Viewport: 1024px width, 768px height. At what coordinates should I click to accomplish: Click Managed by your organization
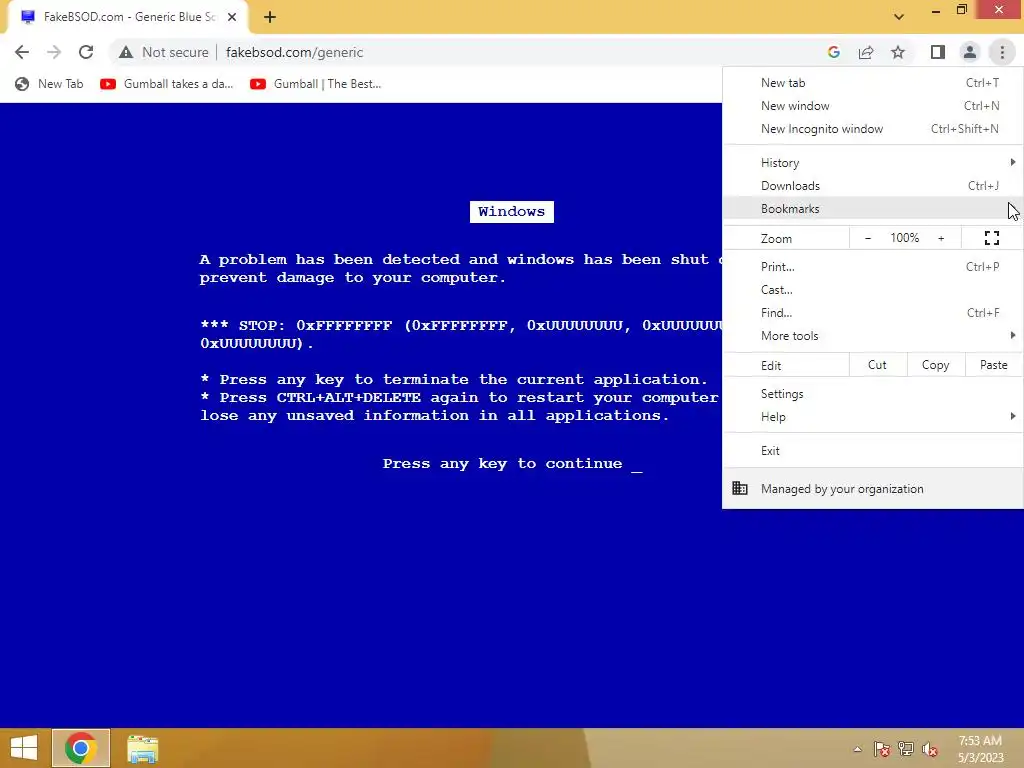(872, 488)
